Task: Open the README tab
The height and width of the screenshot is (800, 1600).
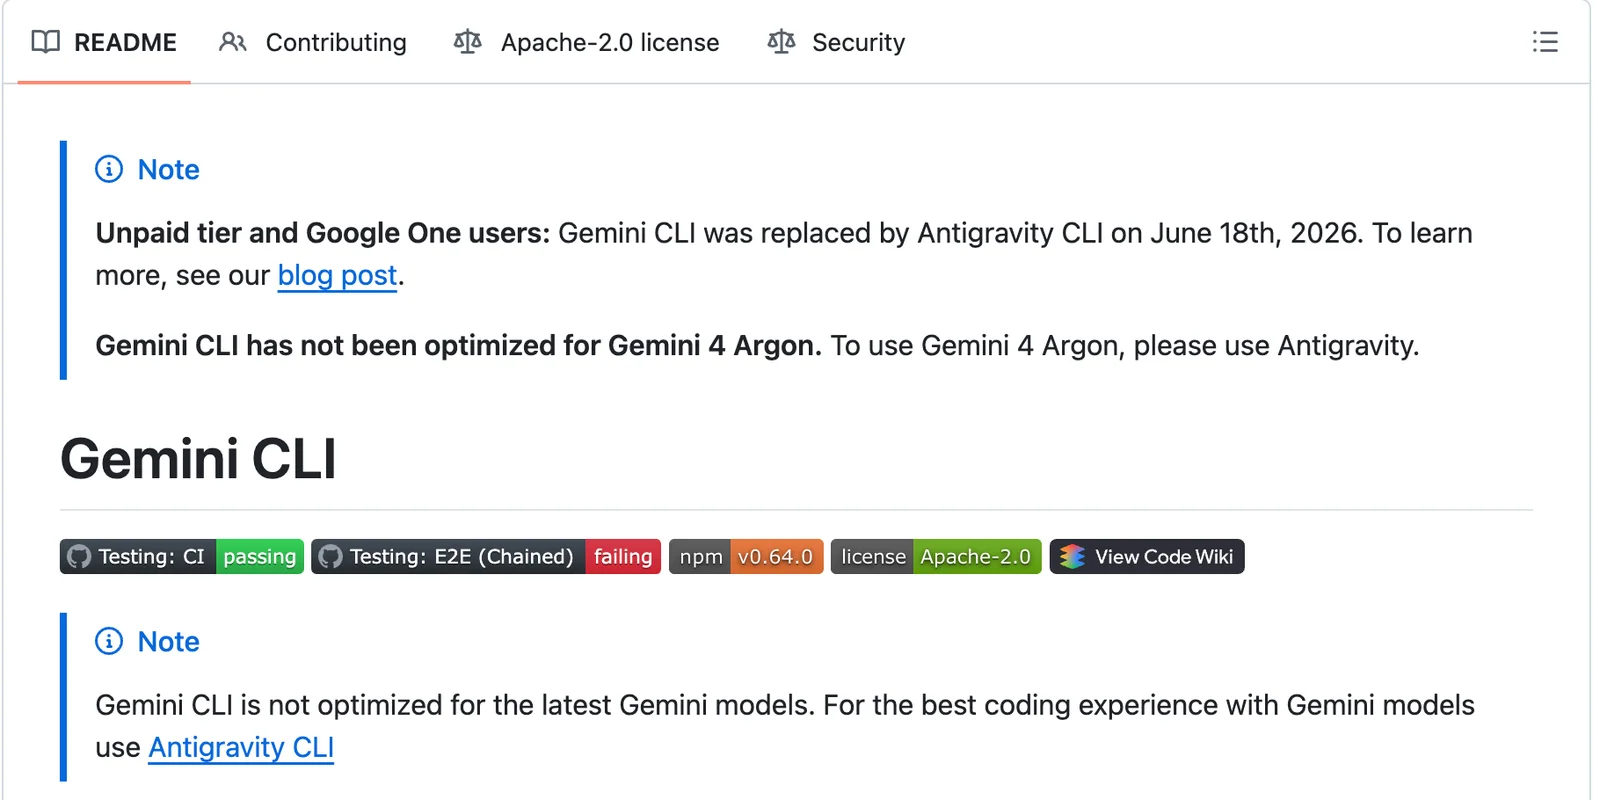Action: [104, 42]
